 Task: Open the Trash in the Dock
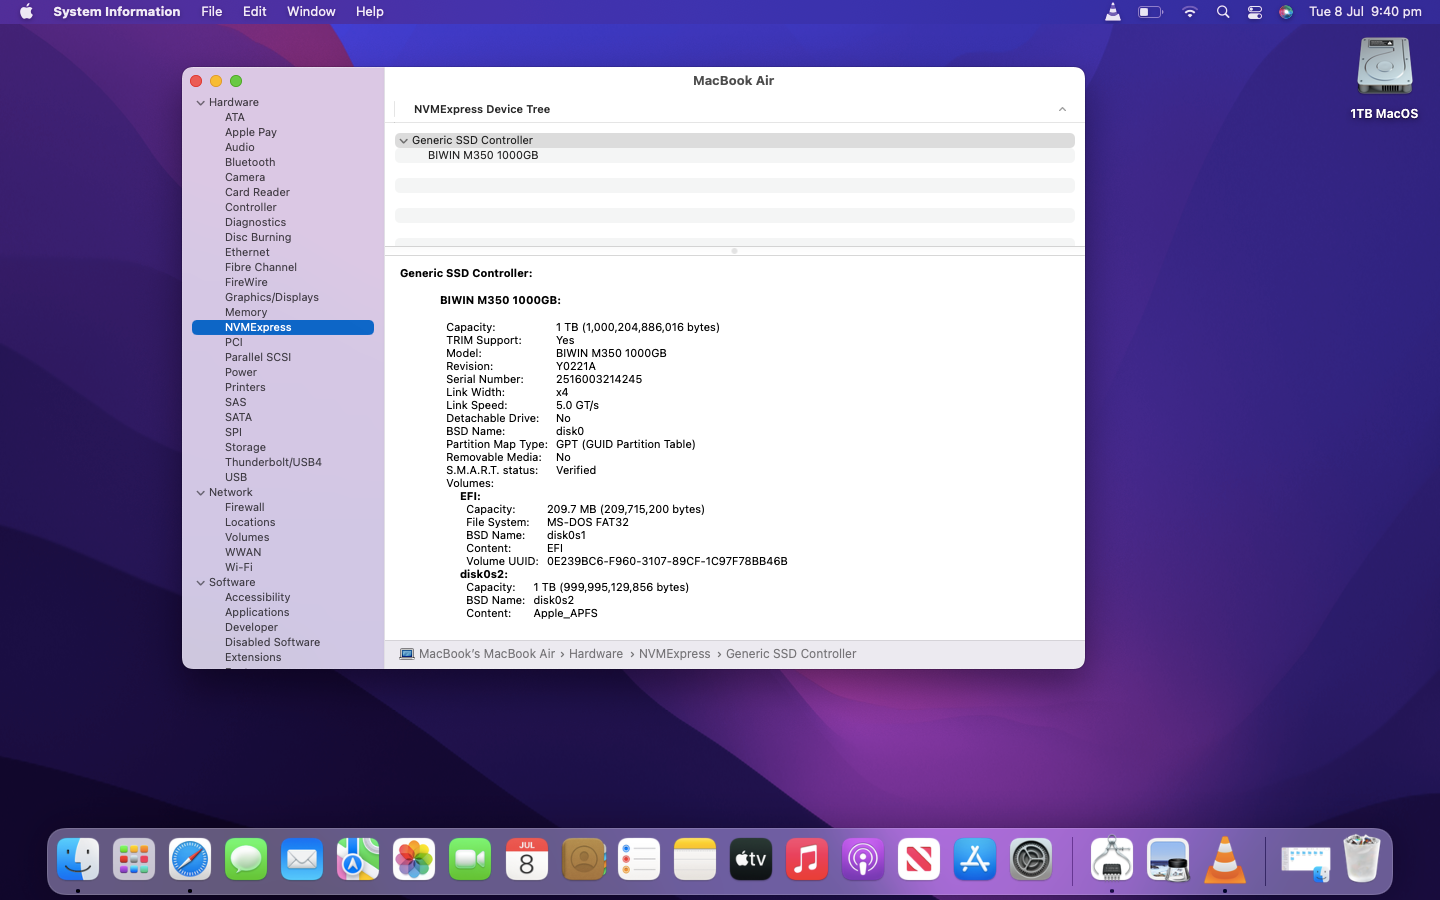click(1361, 859)
